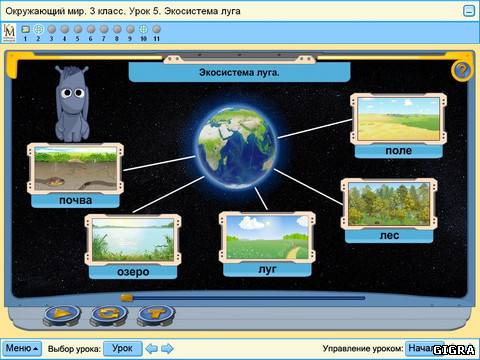Click the yellow play button
The height and width of the screenshot is (360, 480).
pyautogui.click(x=62, y=314)
